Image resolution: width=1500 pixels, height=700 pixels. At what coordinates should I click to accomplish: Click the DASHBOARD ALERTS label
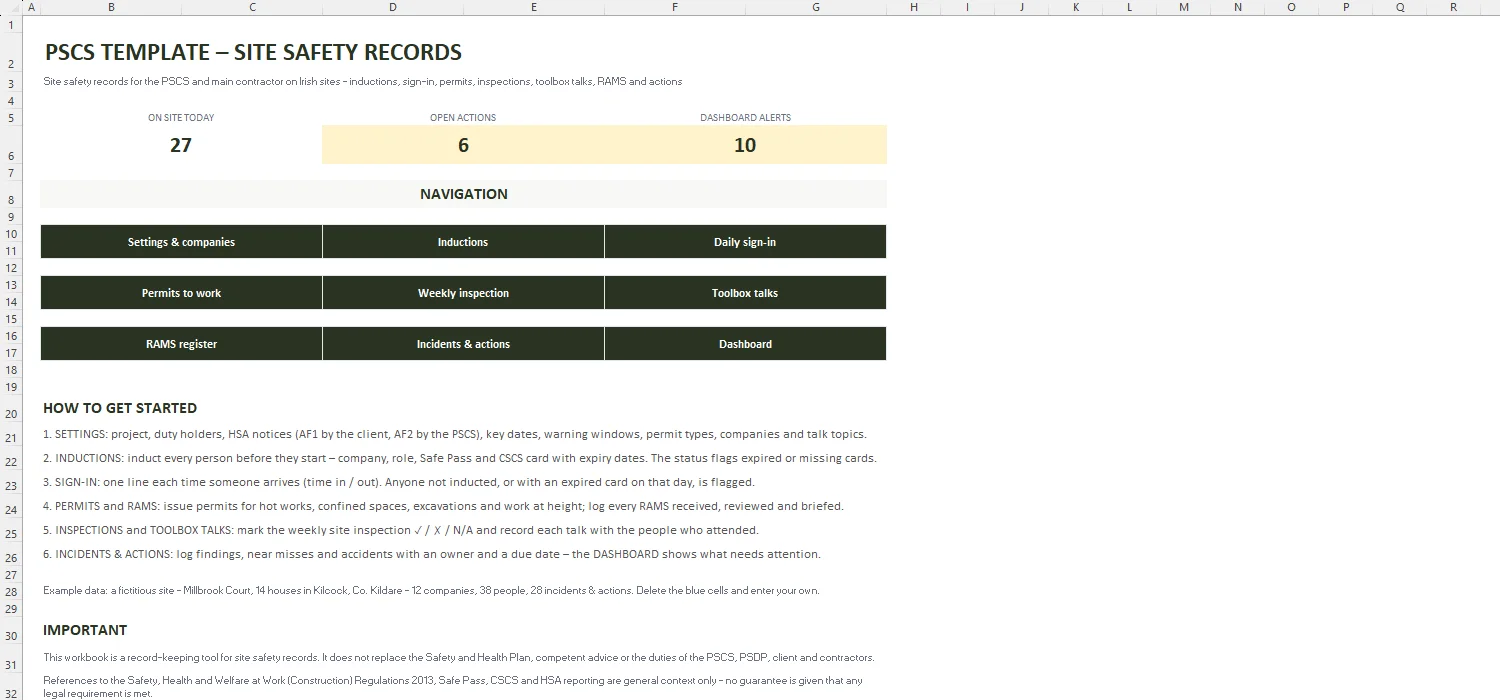click(745, 117)
